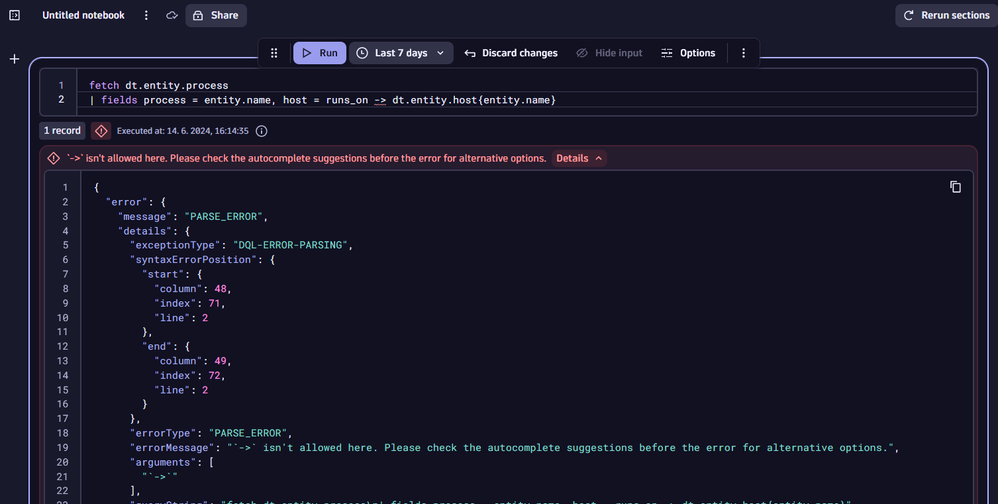
Task: Click query line 1 fetch dt.entity.process
Action: pos(158,85)
